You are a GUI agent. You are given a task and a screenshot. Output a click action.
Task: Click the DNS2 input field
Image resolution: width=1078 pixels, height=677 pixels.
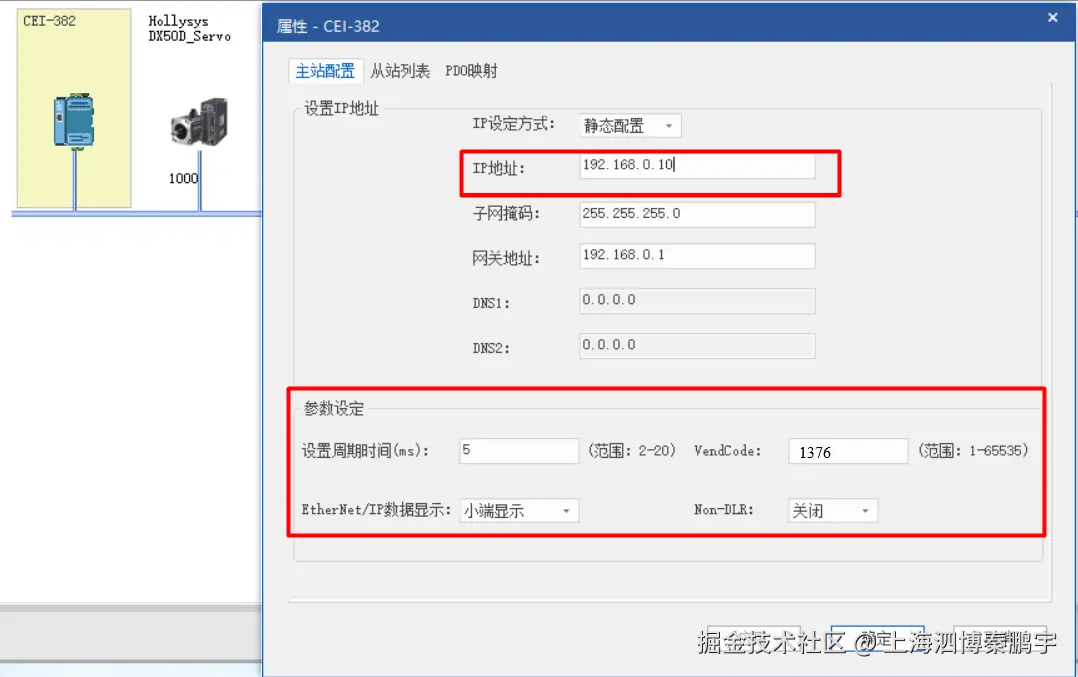tap(697, 345)
